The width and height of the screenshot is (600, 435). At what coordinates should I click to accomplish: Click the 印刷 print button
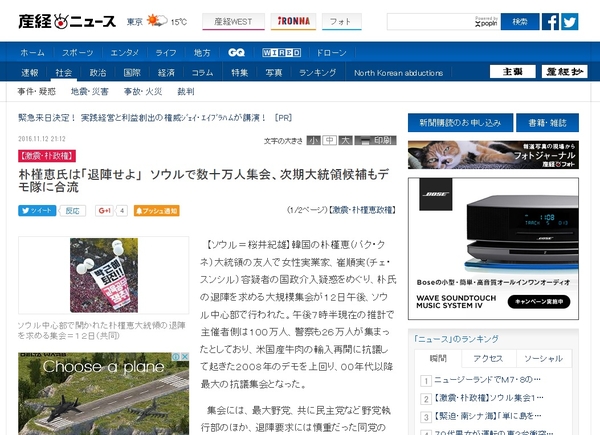pyautogui.click(x=376, y=140)
